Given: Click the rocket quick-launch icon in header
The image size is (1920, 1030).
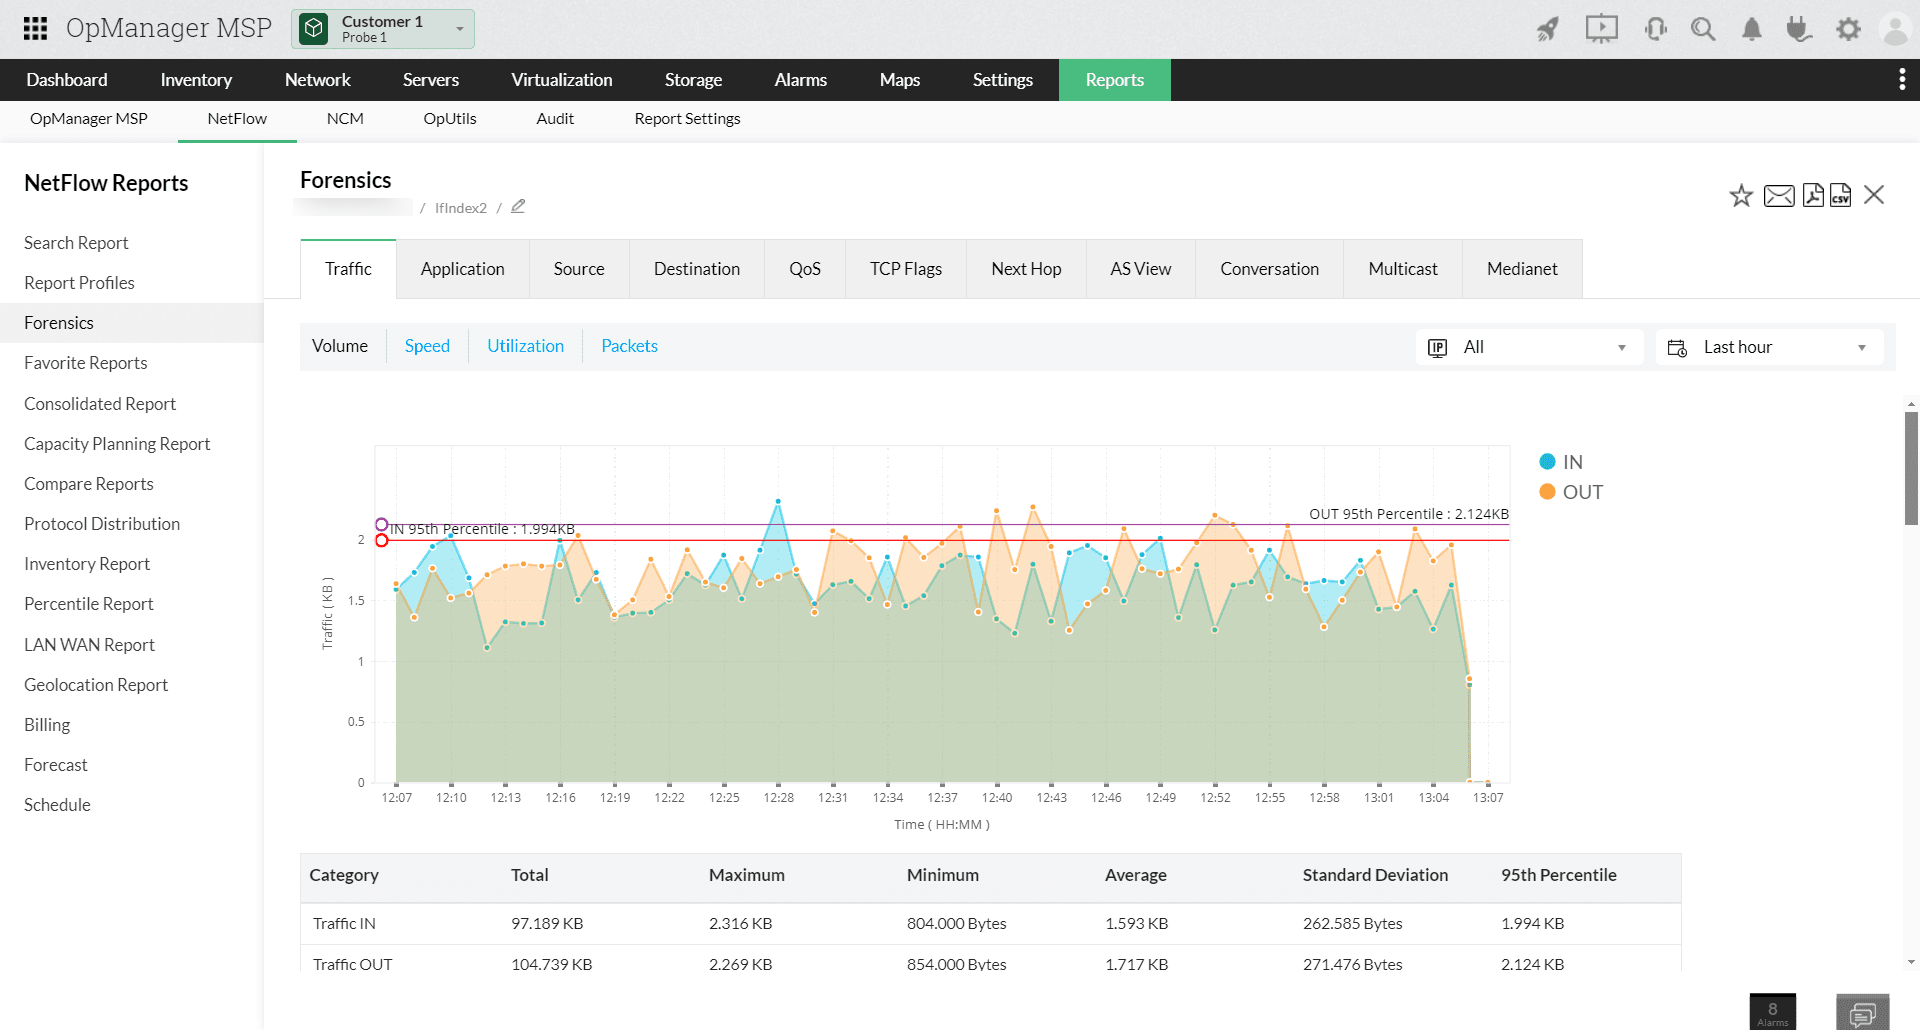Looking at the screenshot, I should [1548, 29].
